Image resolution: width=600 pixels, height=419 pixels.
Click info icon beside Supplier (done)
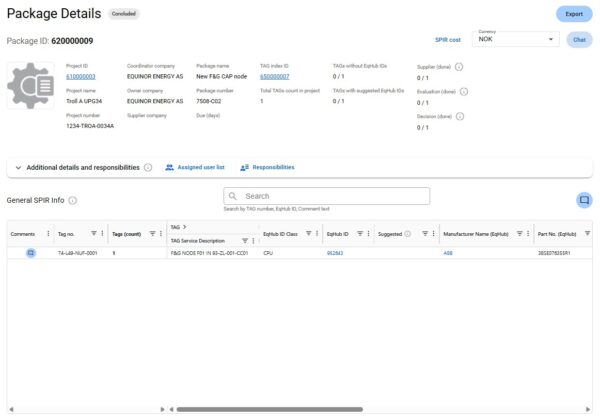coord(459,67)
